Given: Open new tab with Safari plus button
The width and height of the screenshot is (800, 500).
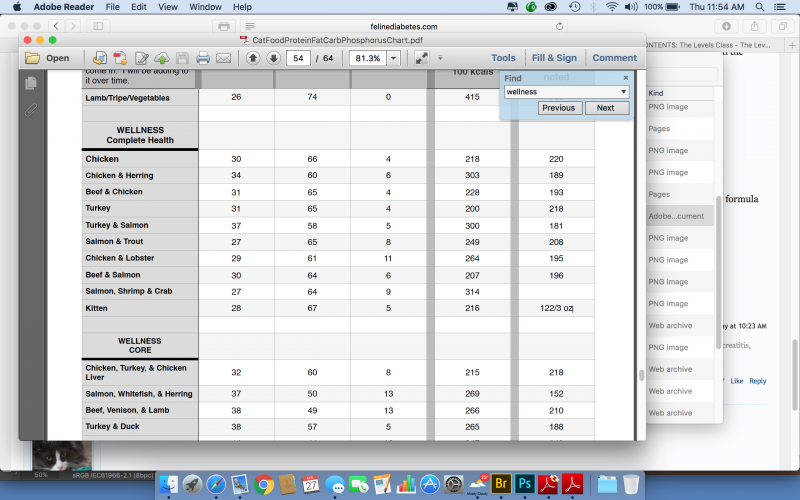Looking at the screenshot, I should pyautogui.click(x=792, y=45).
